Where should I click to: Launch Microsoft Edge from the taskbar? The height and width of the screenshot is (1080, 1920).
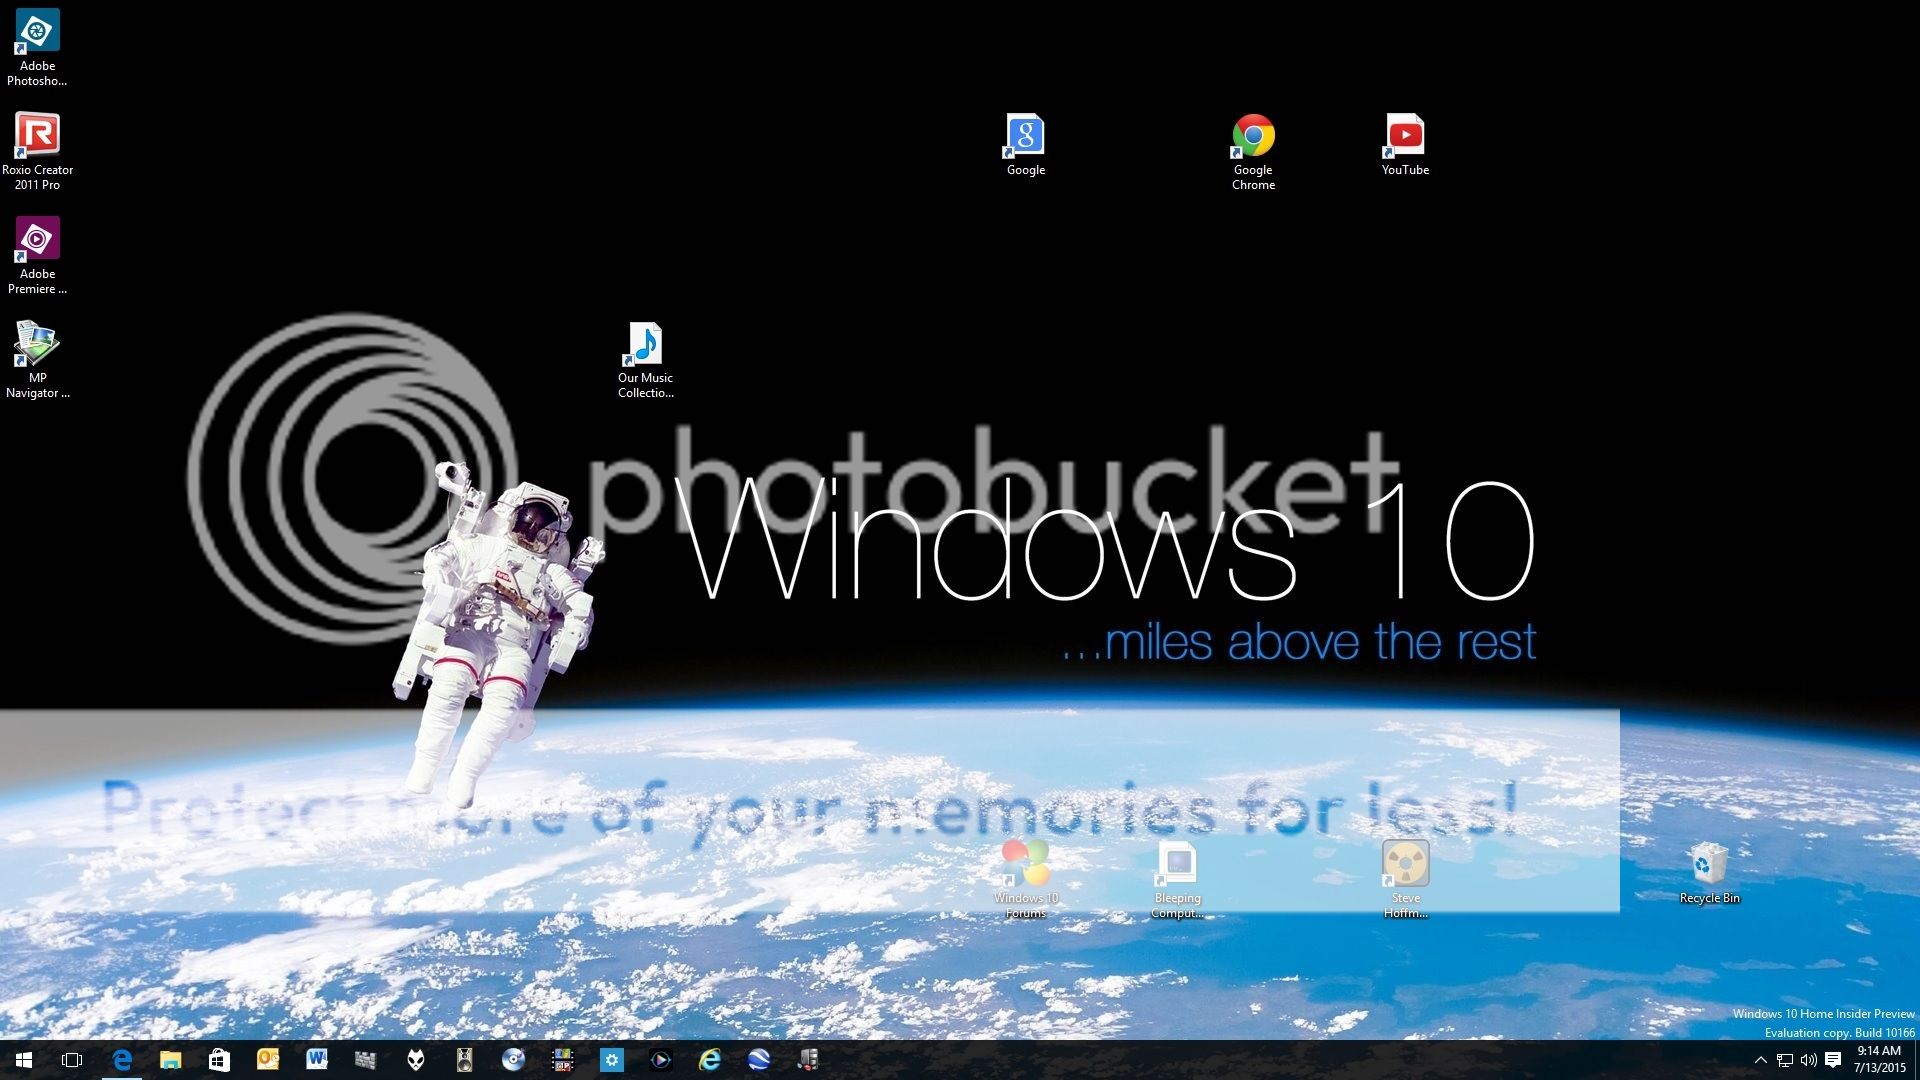[x=122, y=1060]
